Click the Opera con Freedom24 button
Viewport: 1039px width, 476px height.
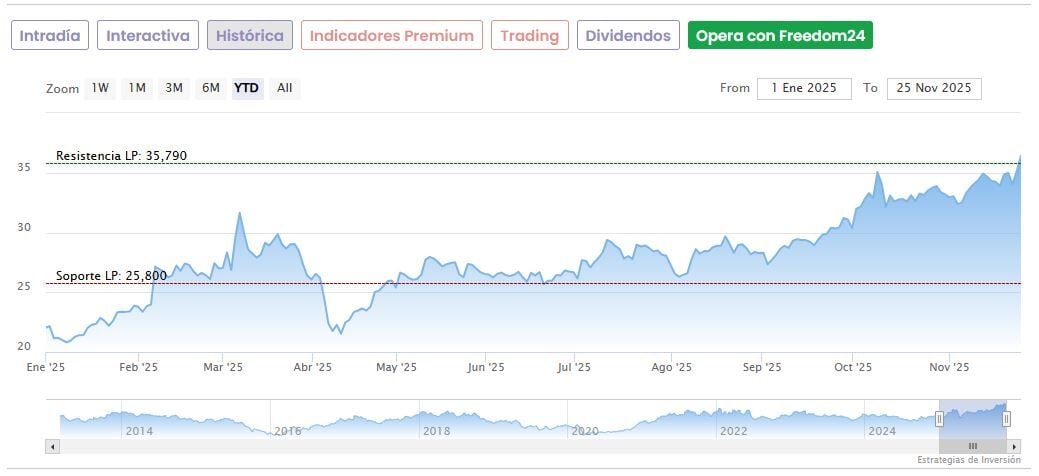tap(781, 36)
